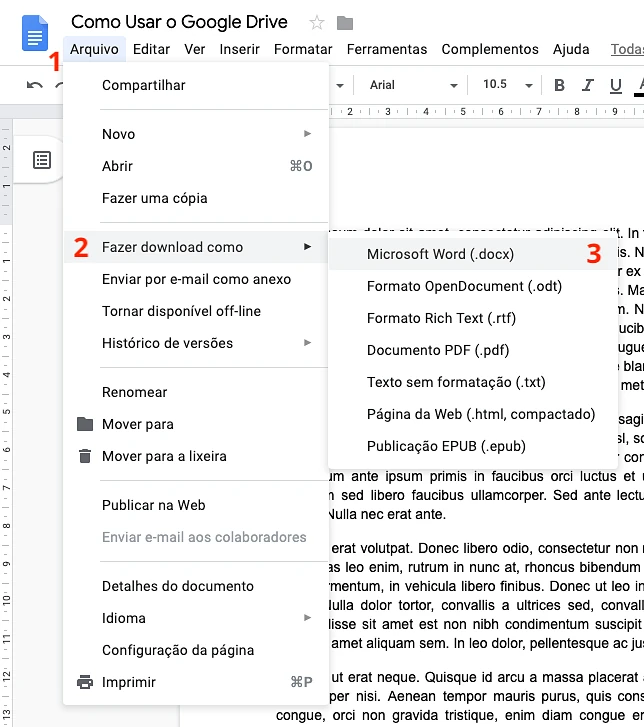Image resolution: width=644 pixels, height=727 pixels.
Task: Download as Documento PDF (.pdf)
Action: pyautogui.click(x=473, y=350)
